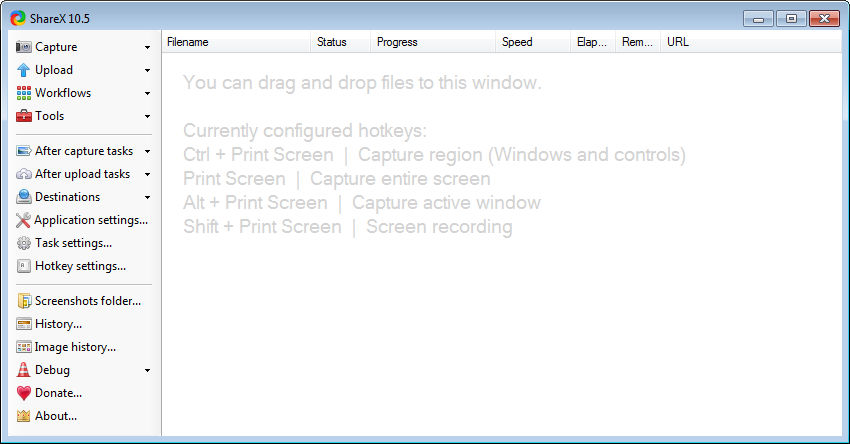Expand the After upload tasks arrow
850x444 pixels.
(x=147, y=175)
